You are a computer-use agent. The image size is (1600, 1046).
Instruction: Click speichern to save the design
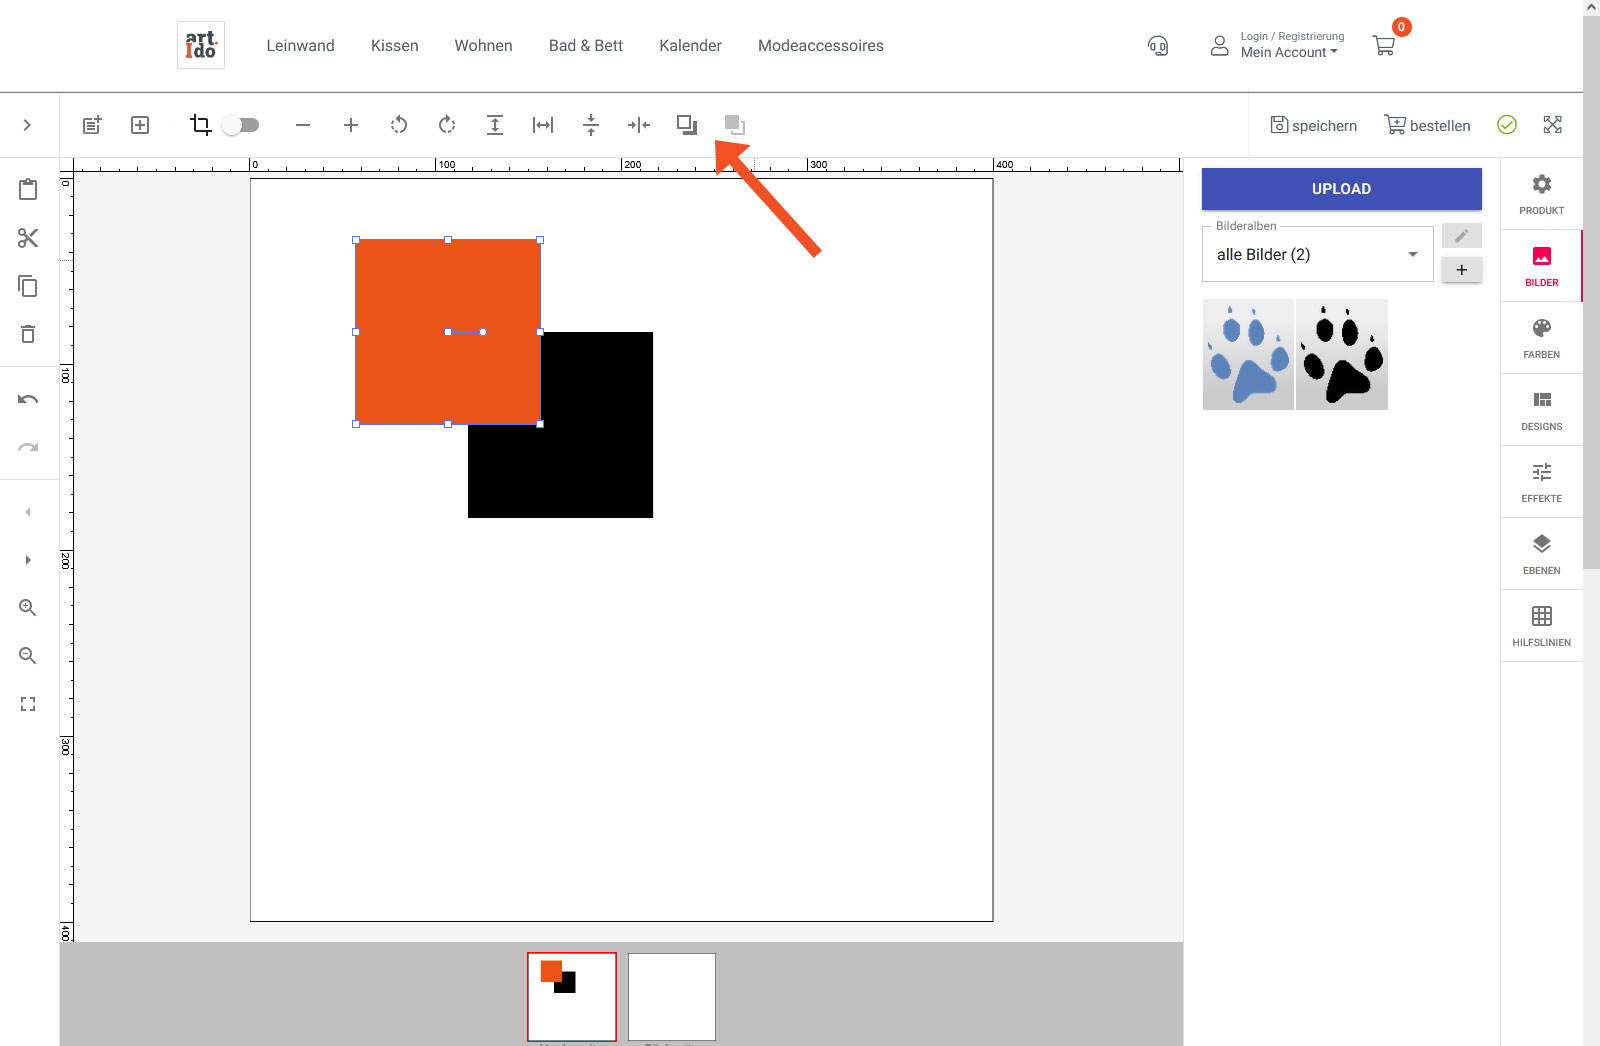point(1314,125)
